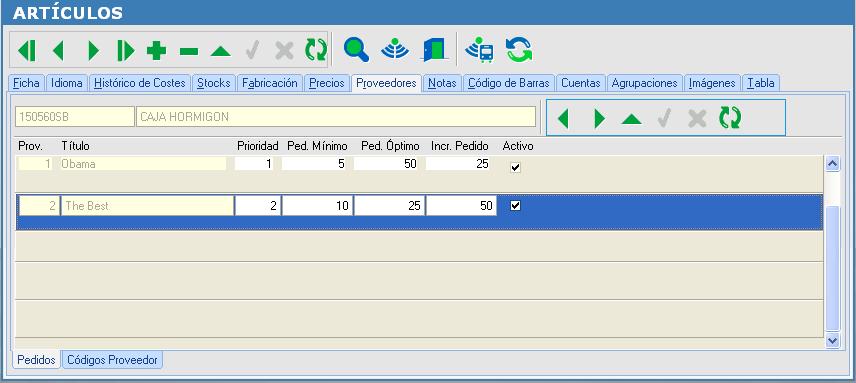Viewport: 856px width, 383px height.
Task: Click the scrollbar down arrow
Action: (x=833, y=340)
